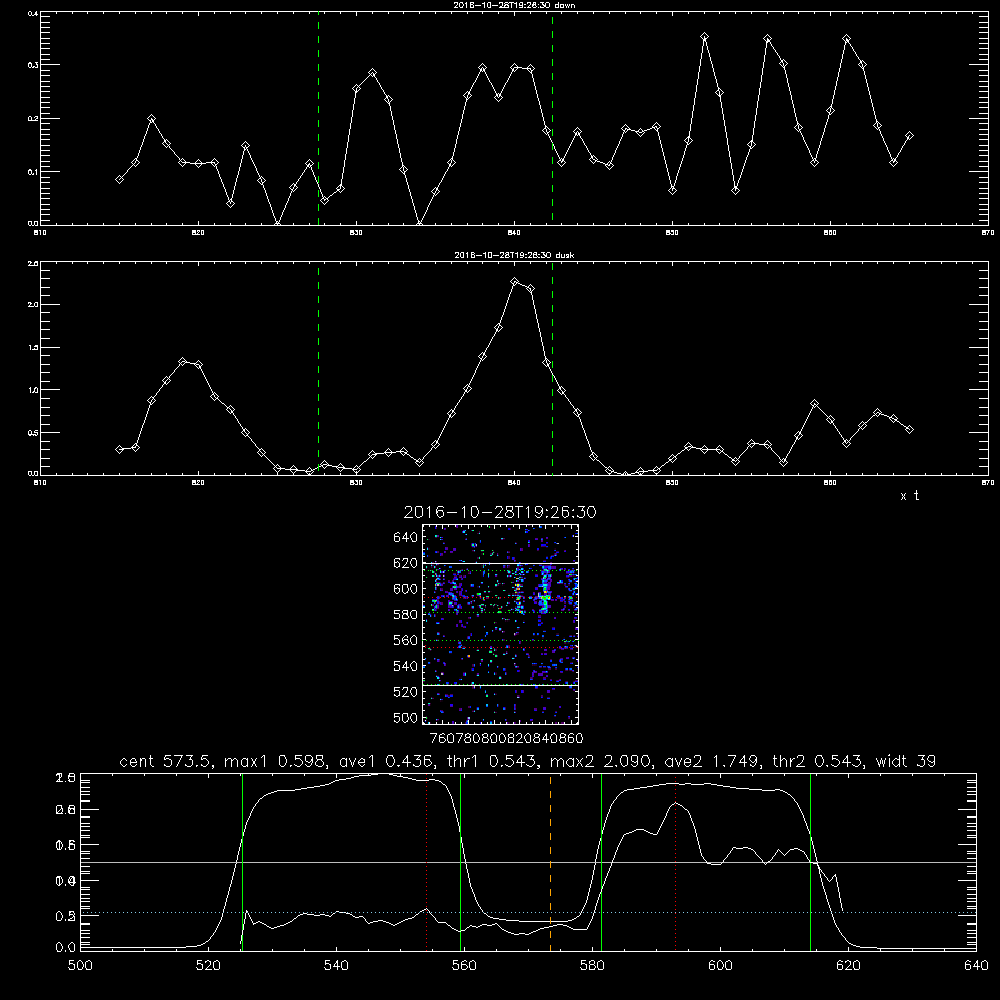Click the 'cent 573.5' value in the stats line
Screen dimensions: 1000x1000
click(x=167, y=761)
